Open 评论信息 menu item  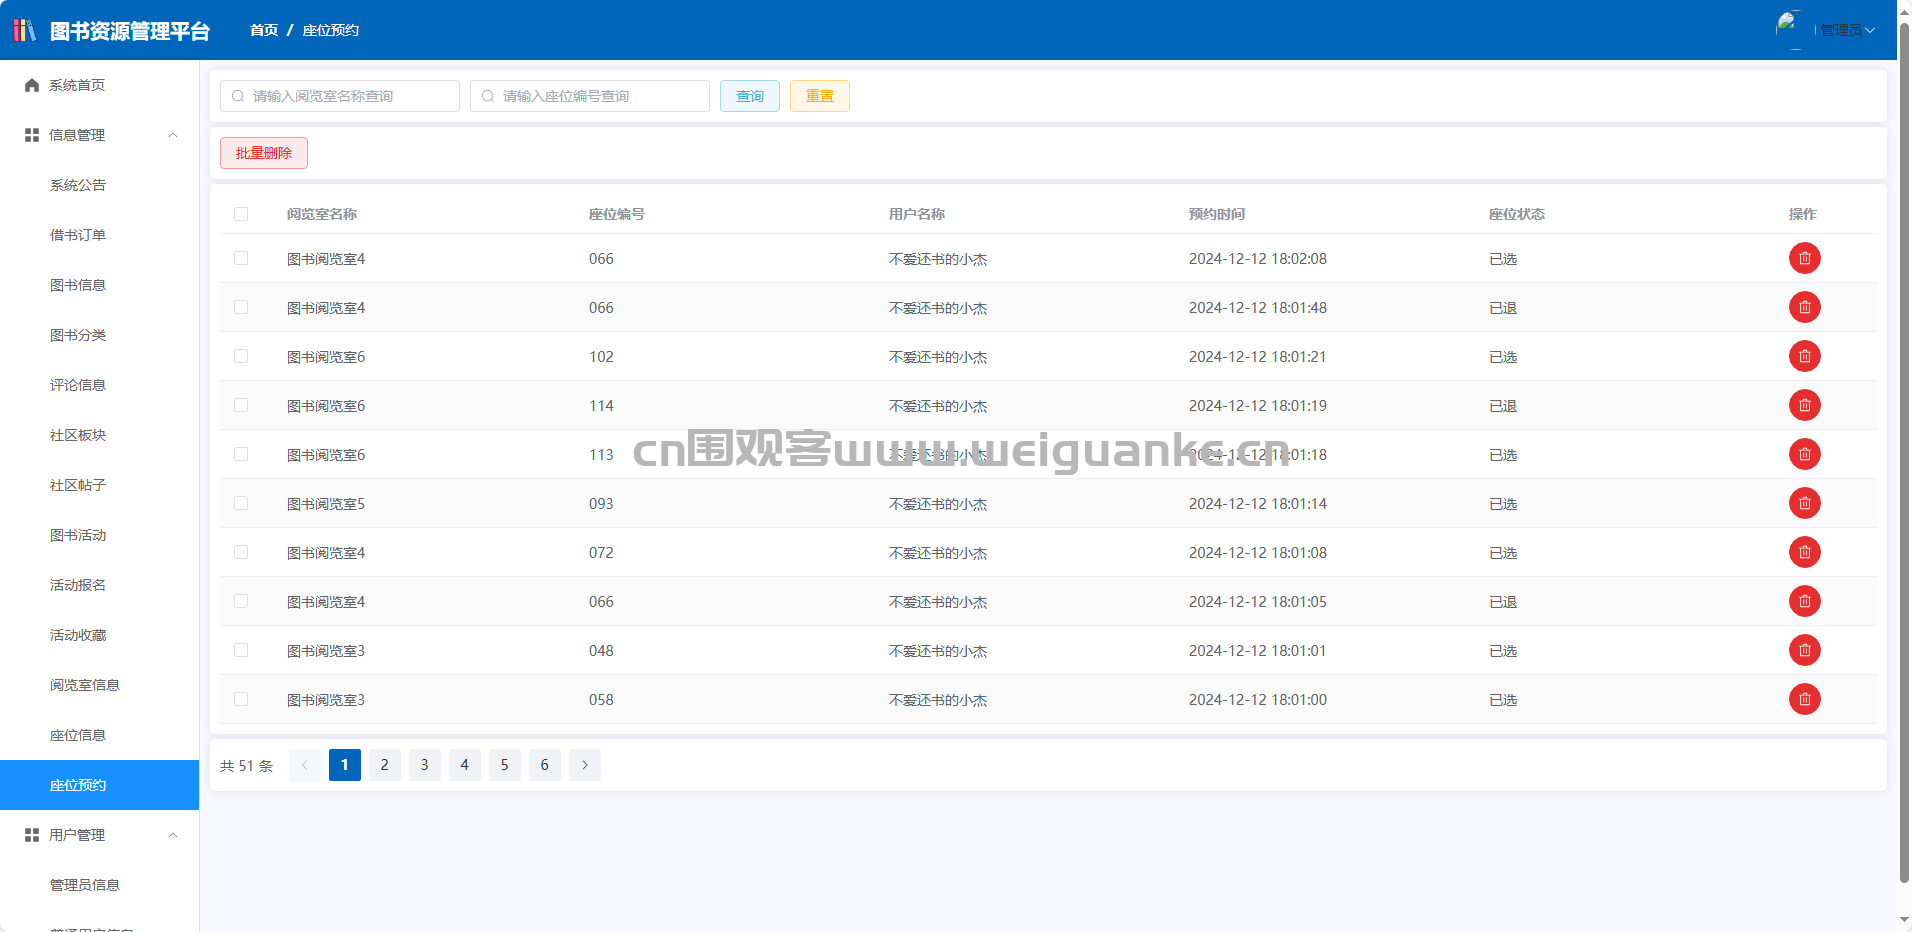[x=100, y=385]
